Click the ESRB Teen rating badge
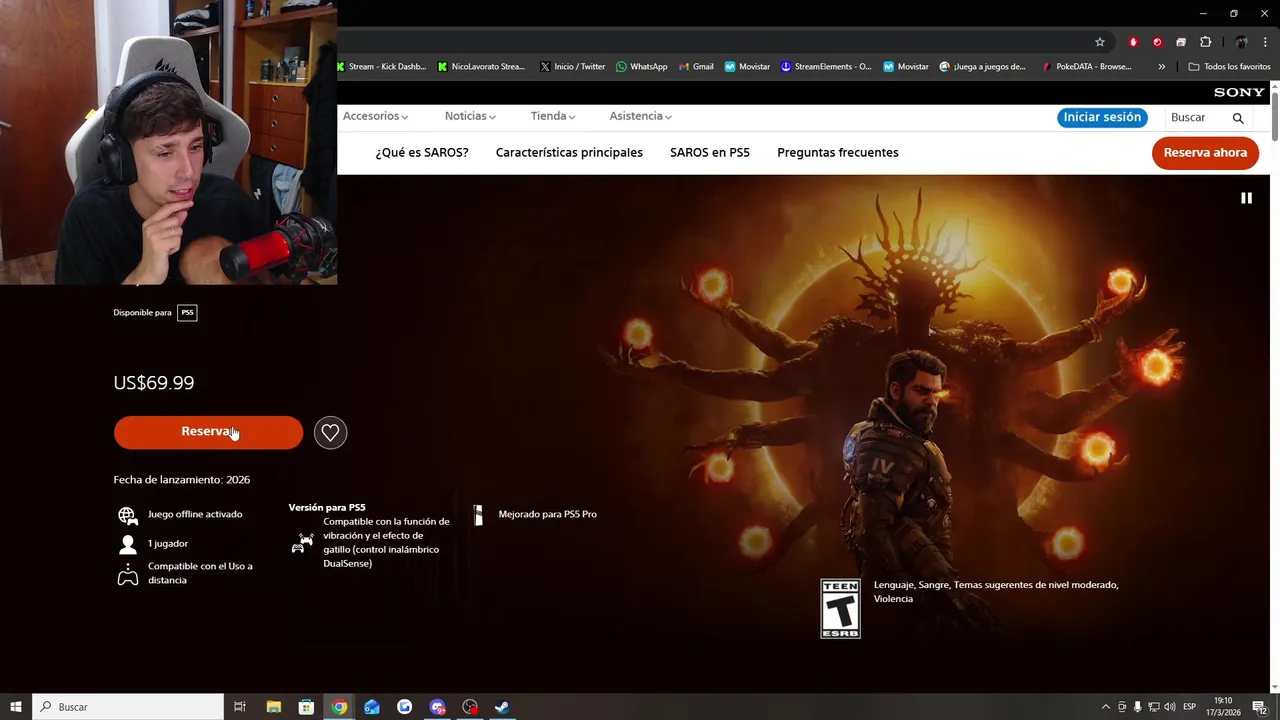Screen dimensions: 1280x720 coord(840,609)
